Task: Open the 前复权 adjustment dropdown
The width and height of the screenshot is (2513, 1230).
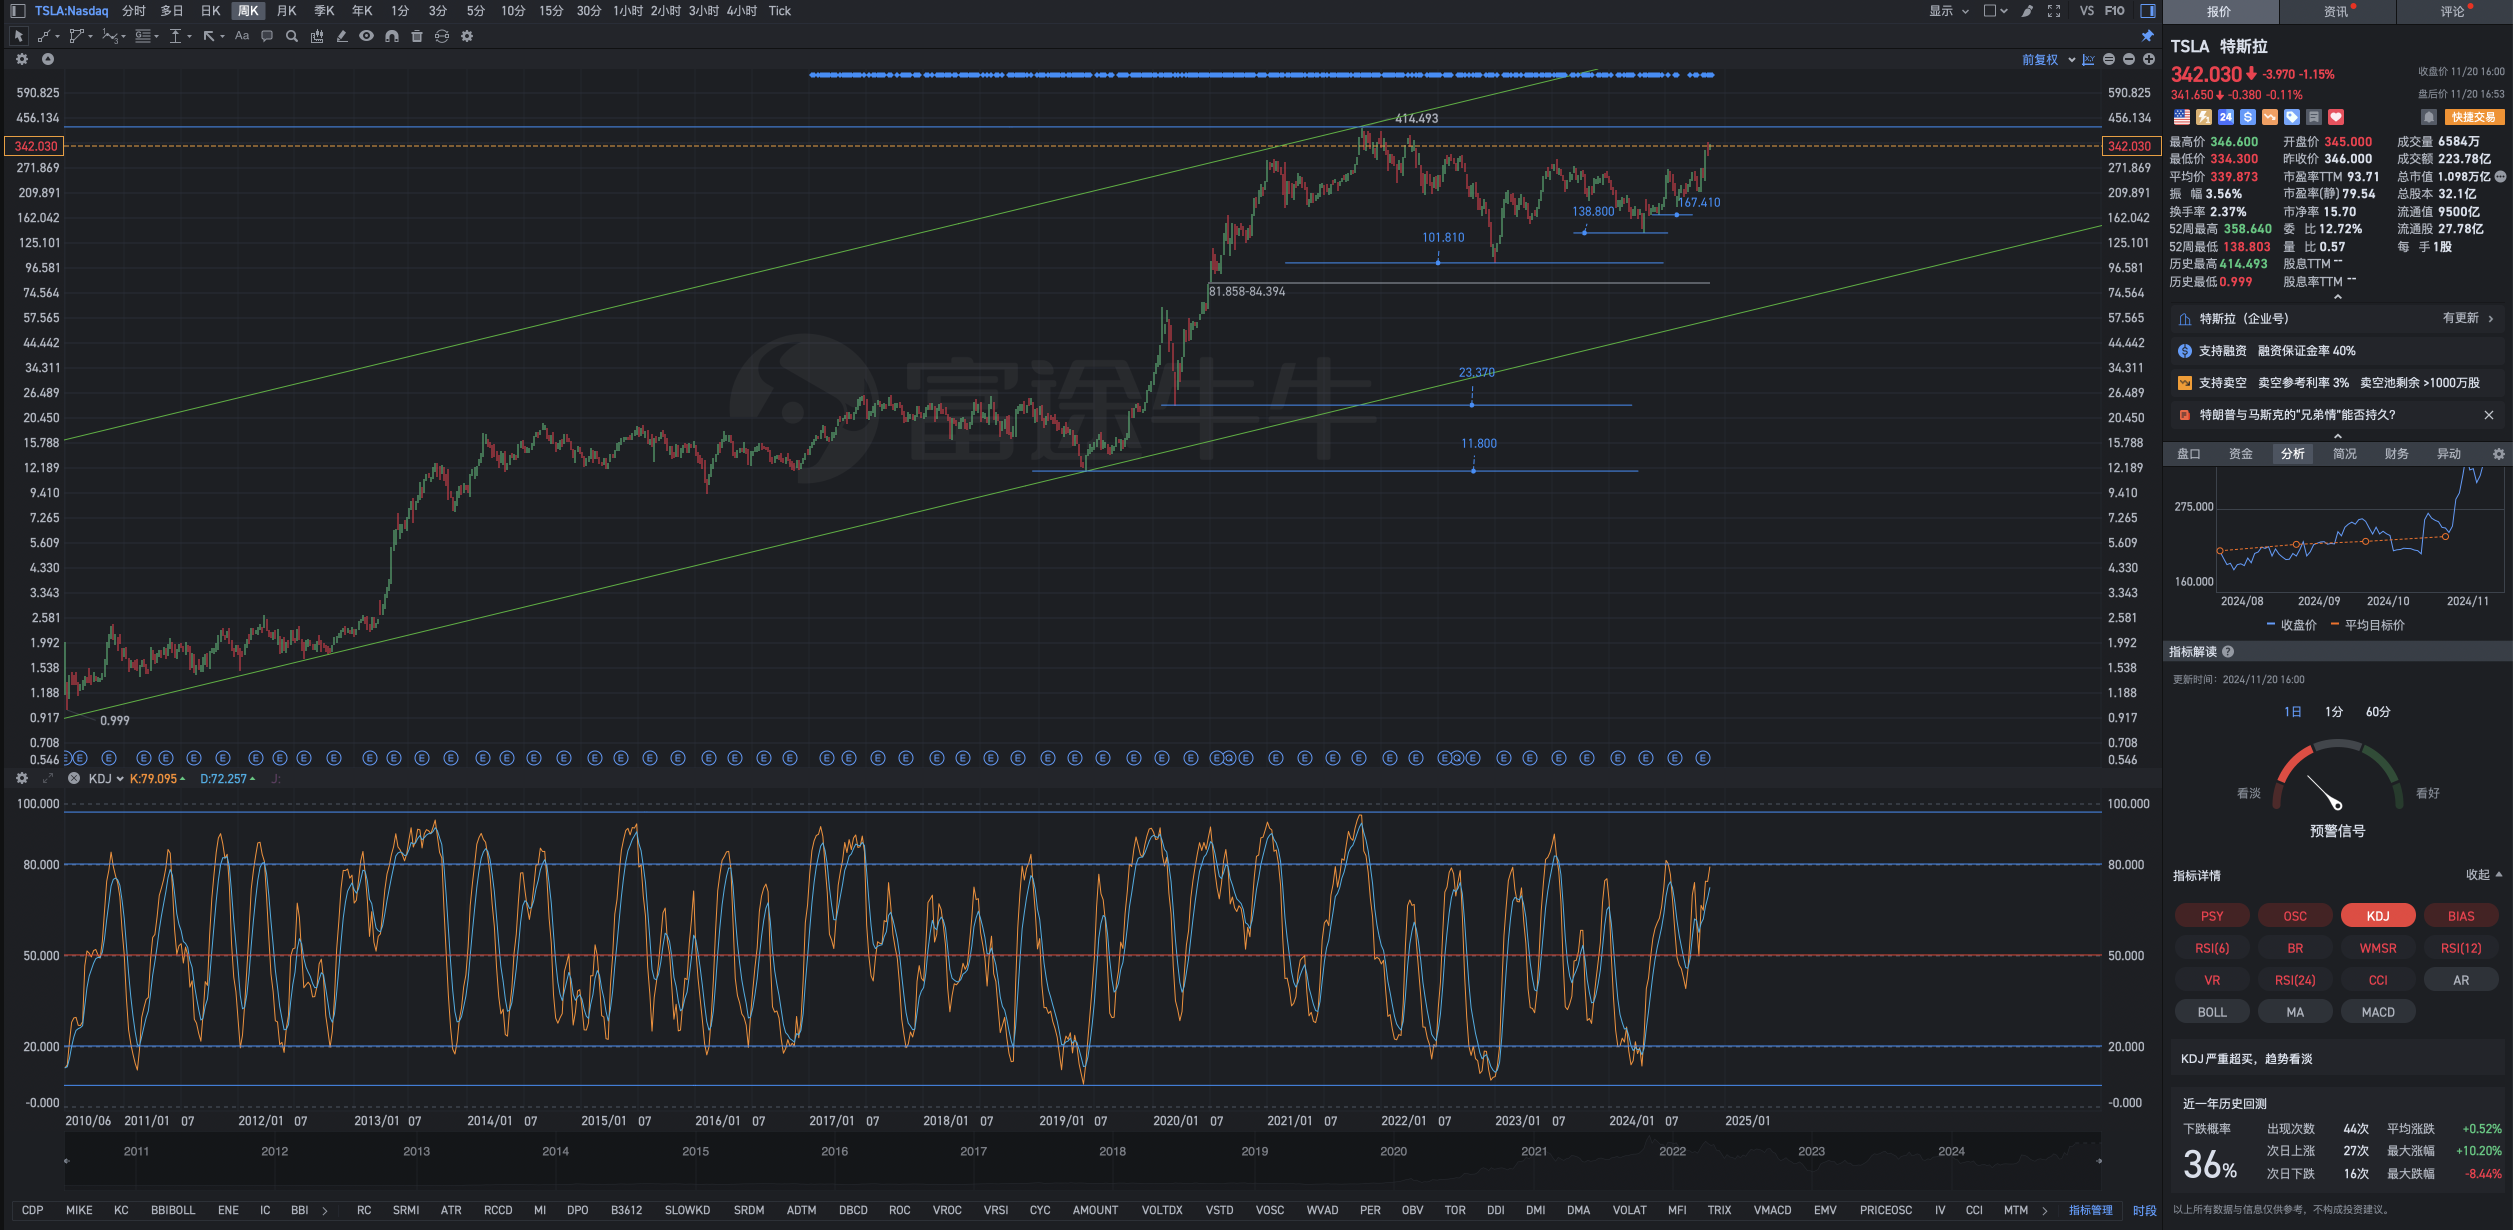Action: point(2048,60)
